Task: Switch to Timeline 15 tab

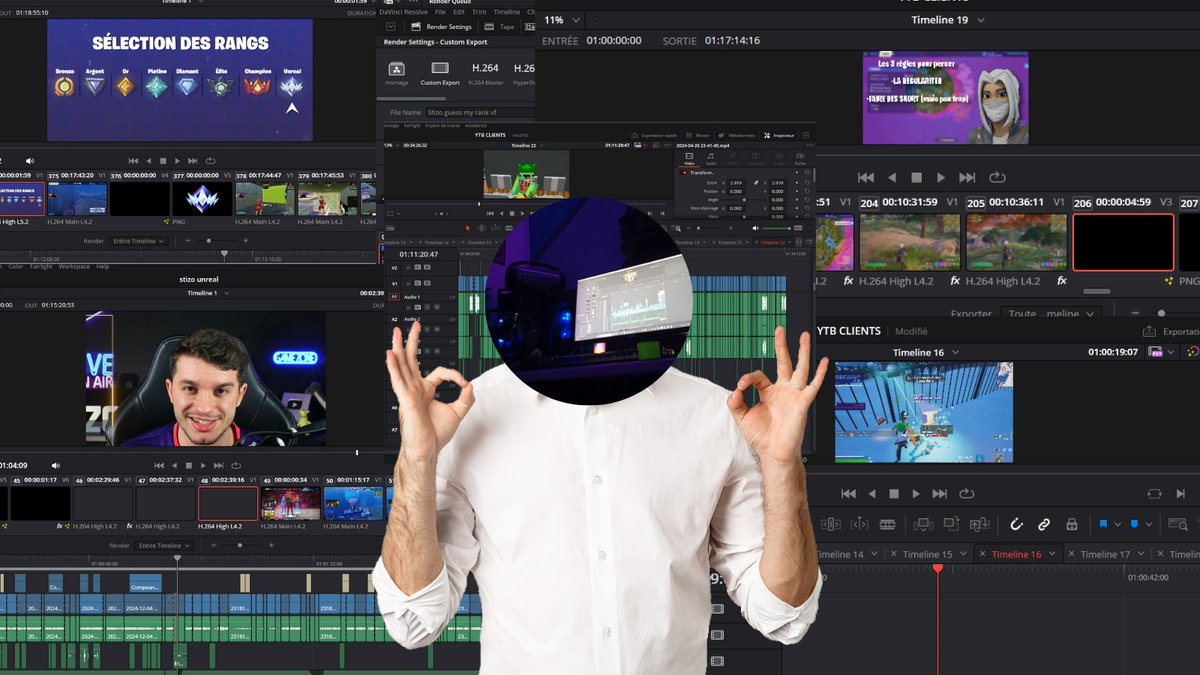Action: click(927, 554)
